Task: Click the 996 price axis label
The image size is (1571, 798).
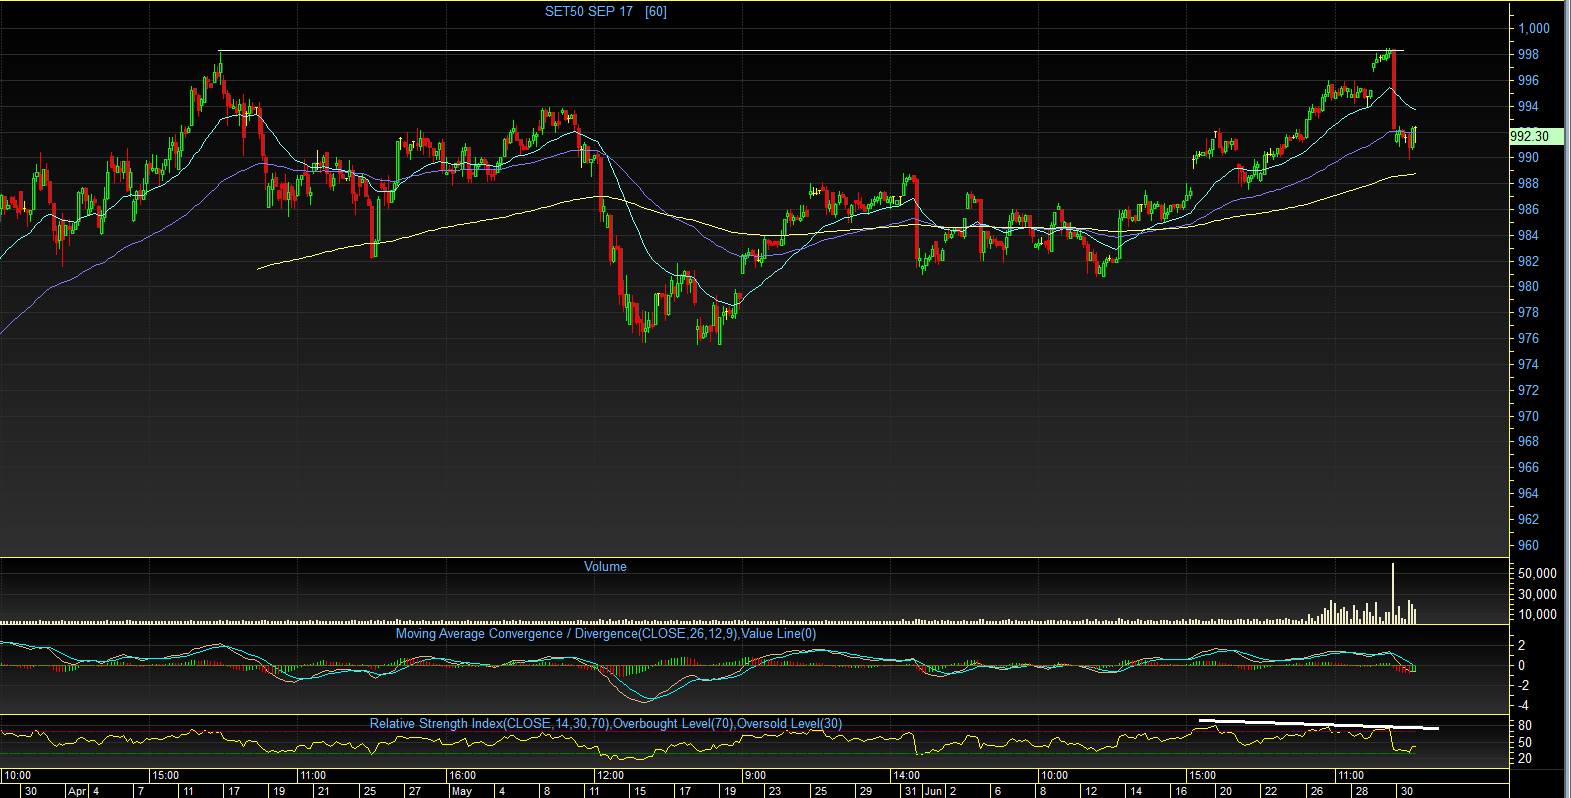Action: pos(1528,80)
